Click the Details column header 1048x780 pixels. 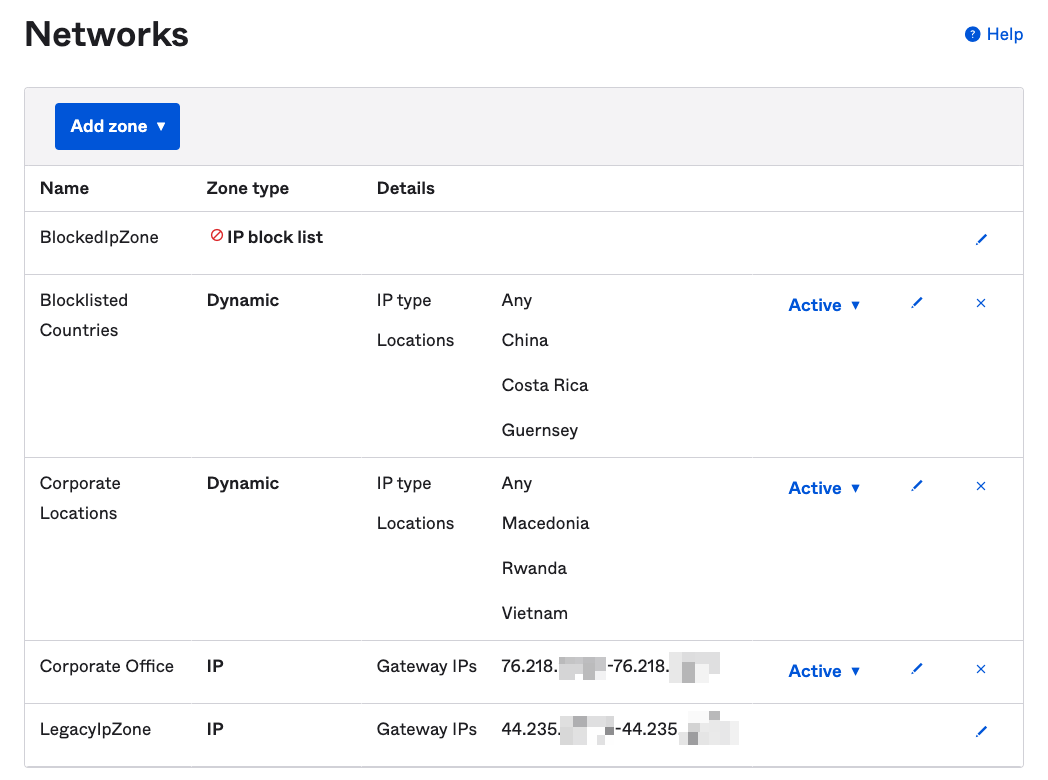[406, 188]
